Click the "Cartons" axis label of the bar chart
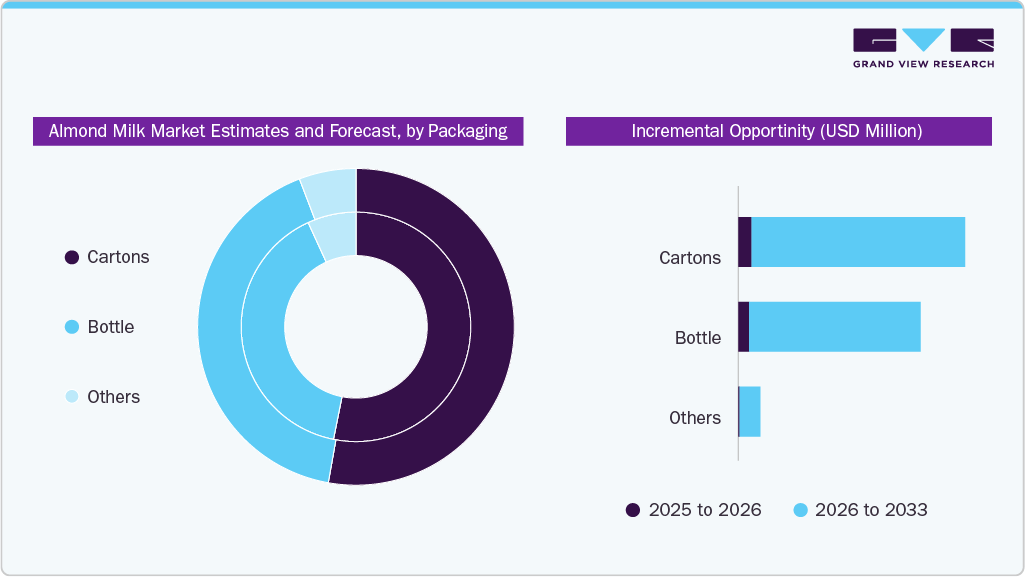This screenshot has height=577, width=1025. coord(690,258)
